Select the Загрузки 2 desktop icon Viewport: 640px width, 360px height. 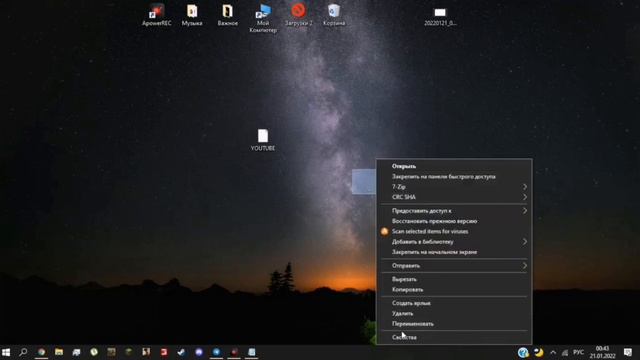[x=298, y=15]
